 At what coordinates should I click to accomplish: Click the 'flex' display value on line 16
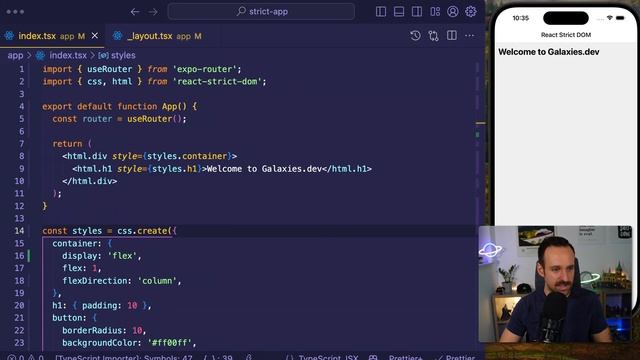(122, 256)
